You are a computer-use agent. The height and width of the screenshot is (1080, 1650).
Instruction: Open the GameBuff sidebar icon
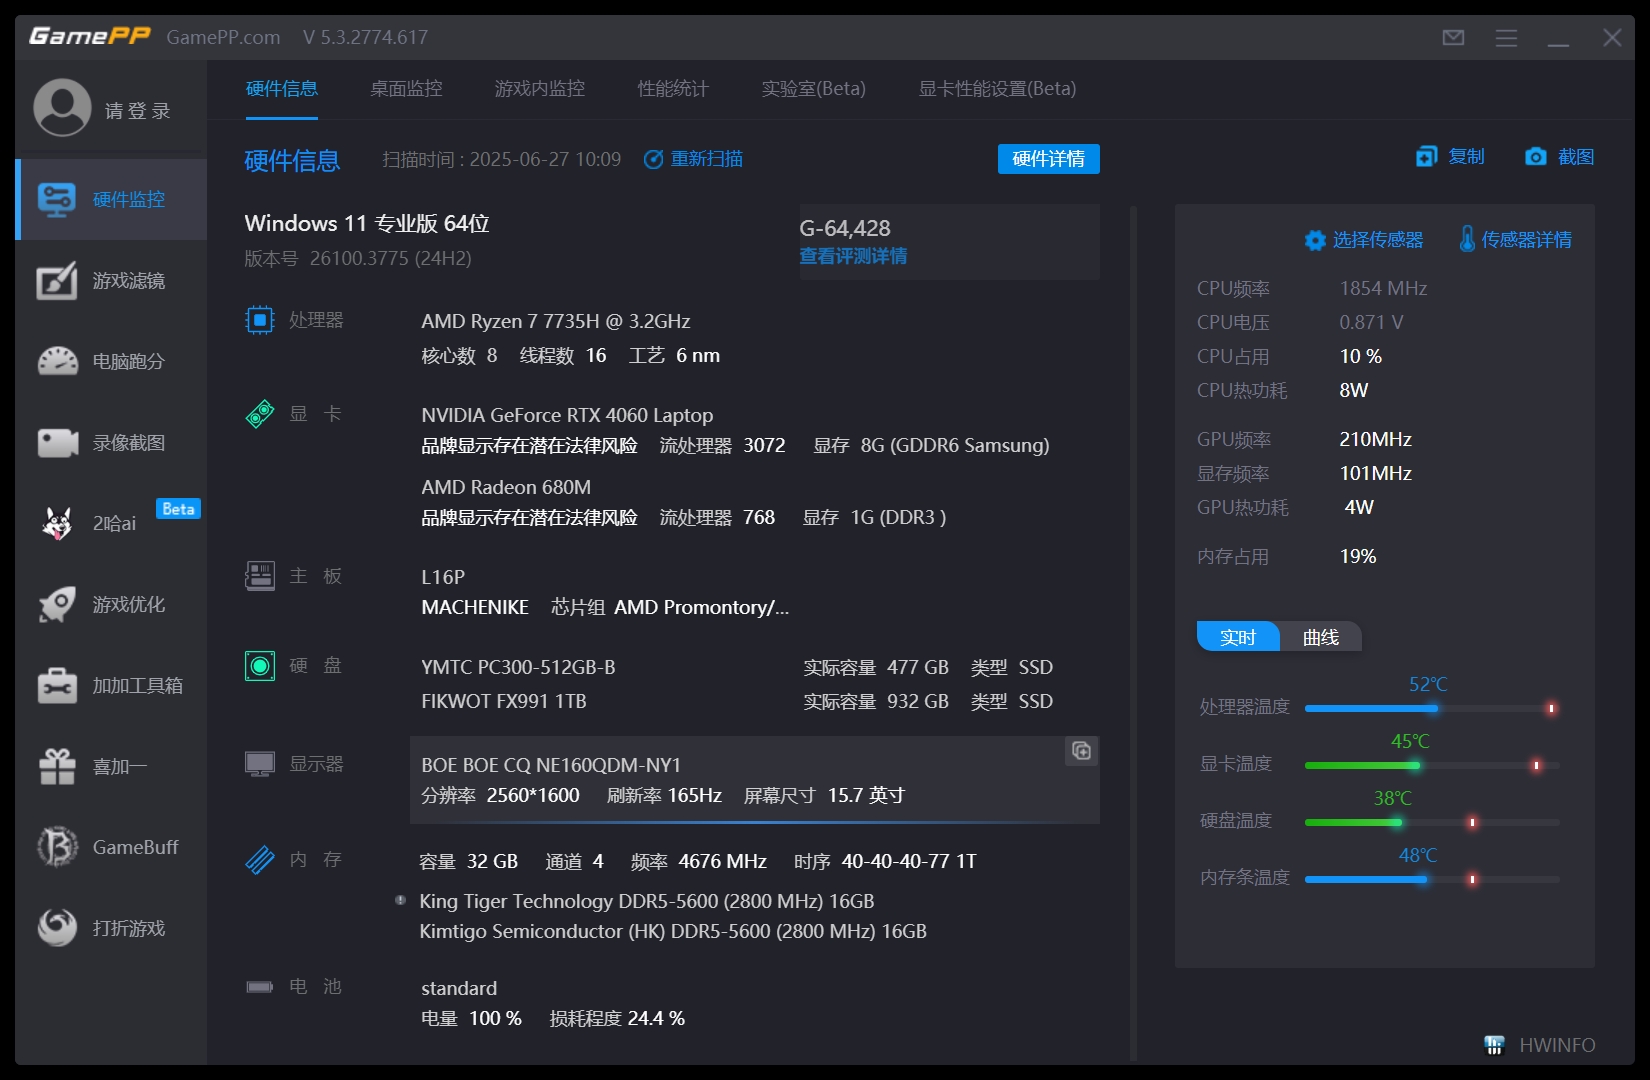click(57, 847)
